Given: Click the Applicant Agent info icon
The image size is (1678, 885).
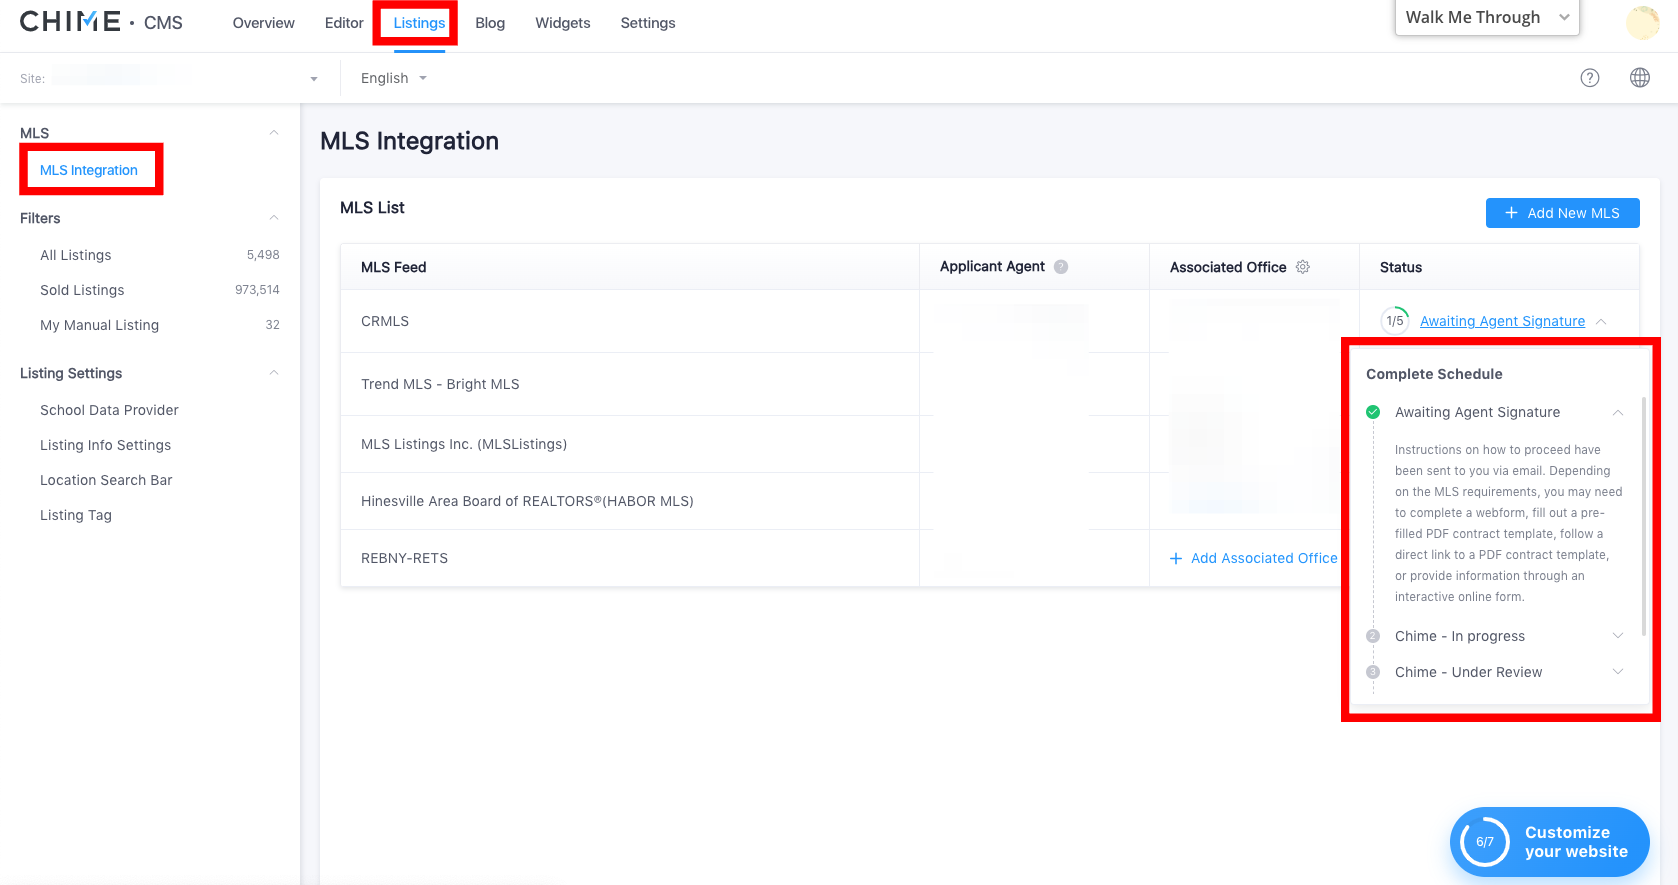Looking at the screenshot, I should click(x=1061, y=267).
